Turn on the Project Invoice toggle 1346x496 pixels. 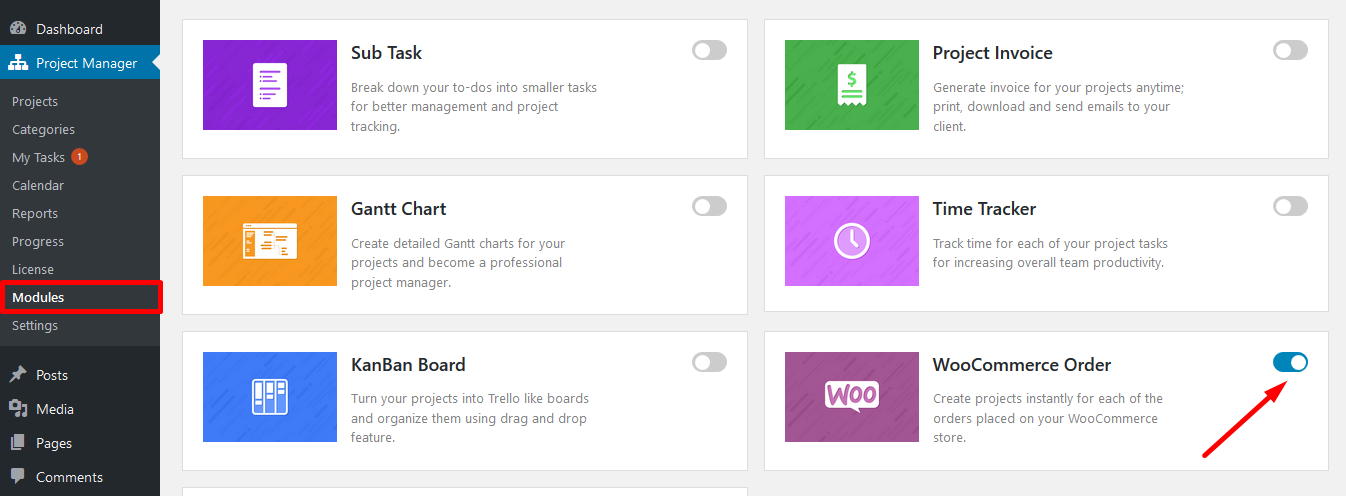(x=1290, y=50)
